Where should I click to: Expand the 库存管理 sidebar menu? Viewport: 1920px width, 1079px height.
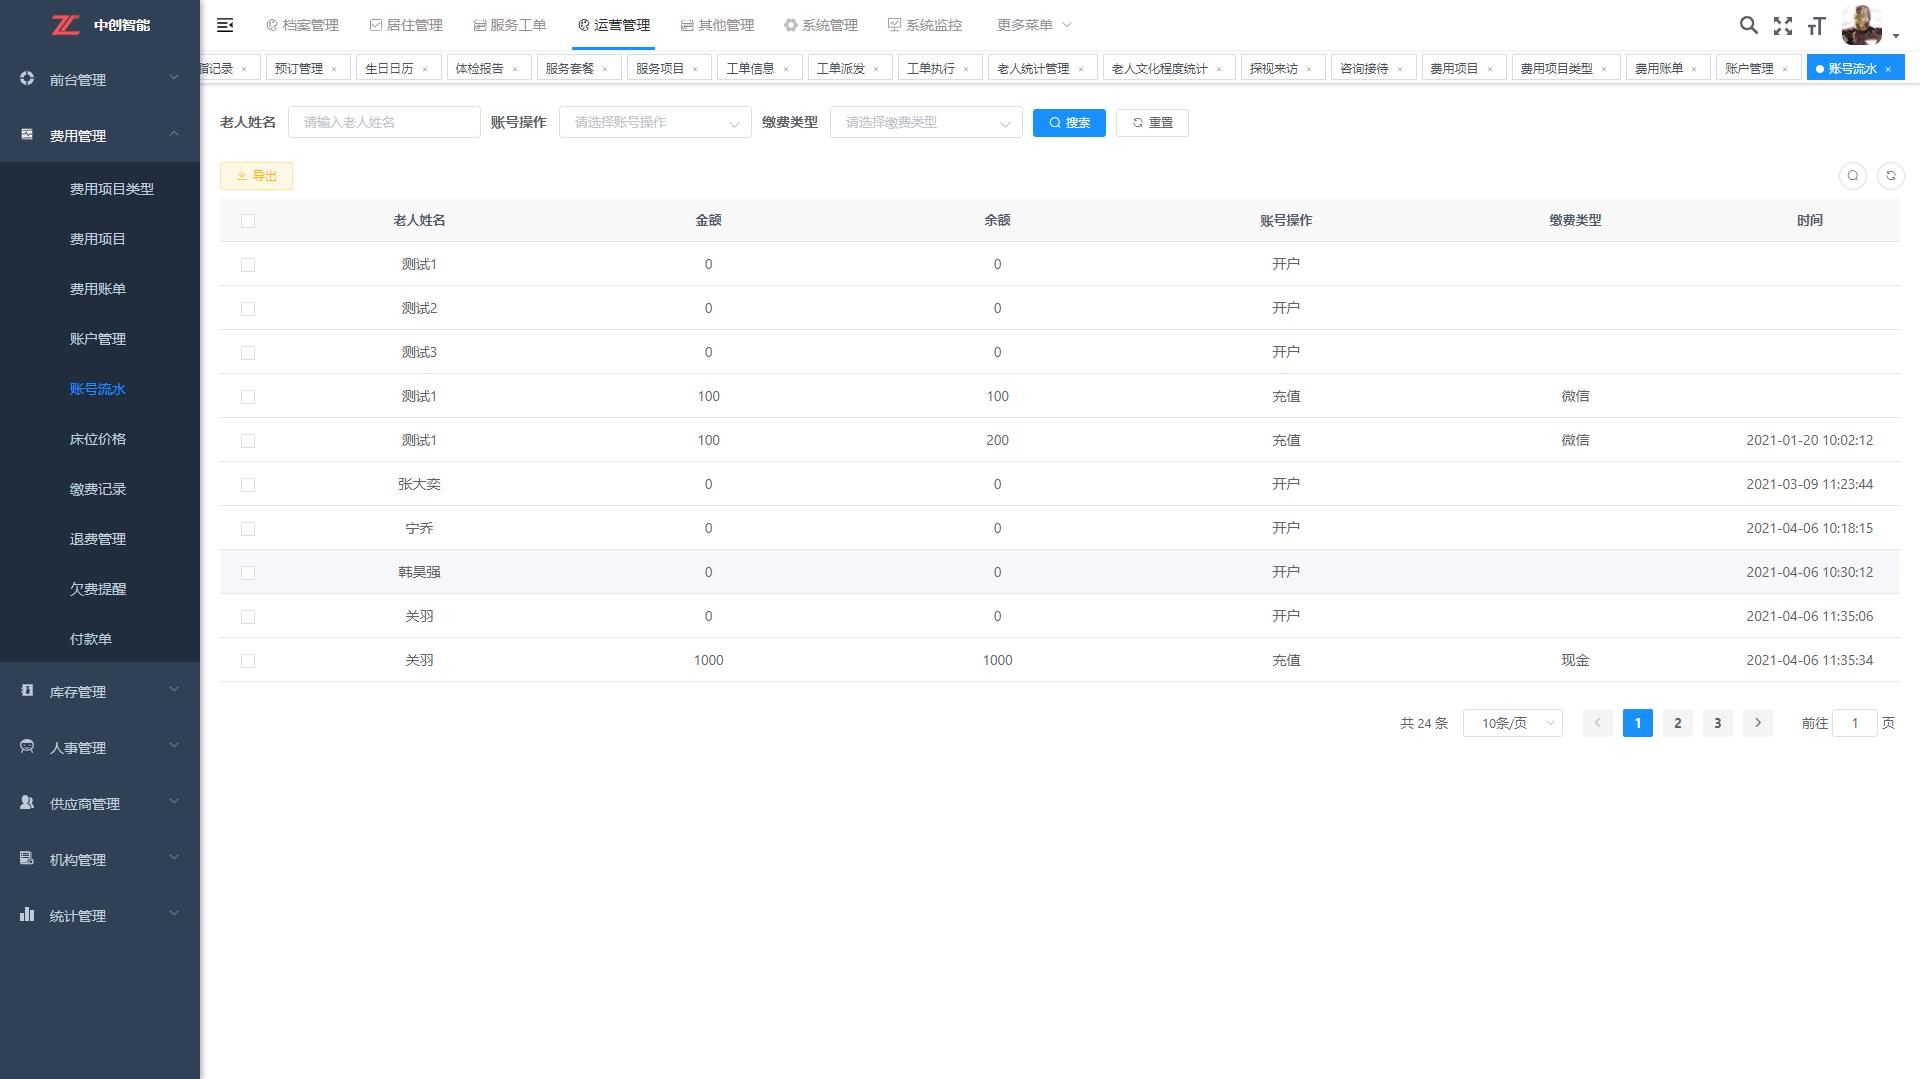point(100,691)
